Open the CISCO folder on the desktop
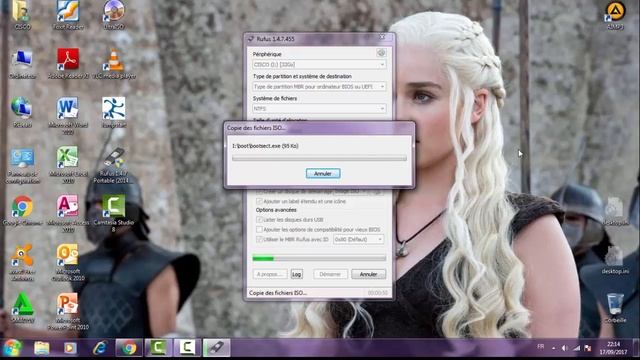Screen dimensions: 640x360 pos(22,15)
